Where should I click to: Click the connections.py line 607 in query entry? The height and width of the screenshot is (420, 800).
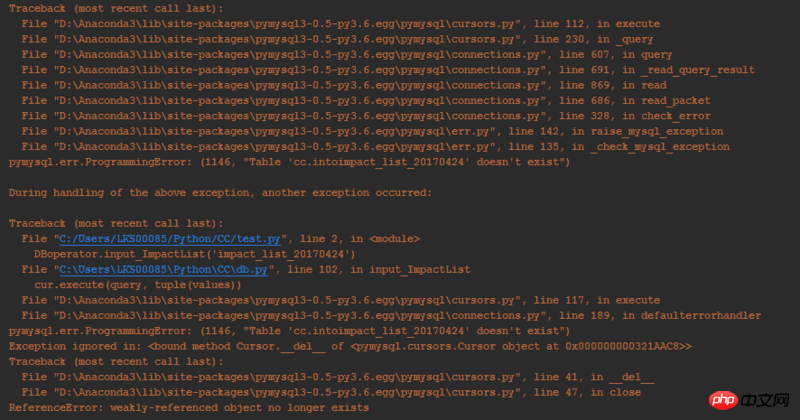pos(347,55)
